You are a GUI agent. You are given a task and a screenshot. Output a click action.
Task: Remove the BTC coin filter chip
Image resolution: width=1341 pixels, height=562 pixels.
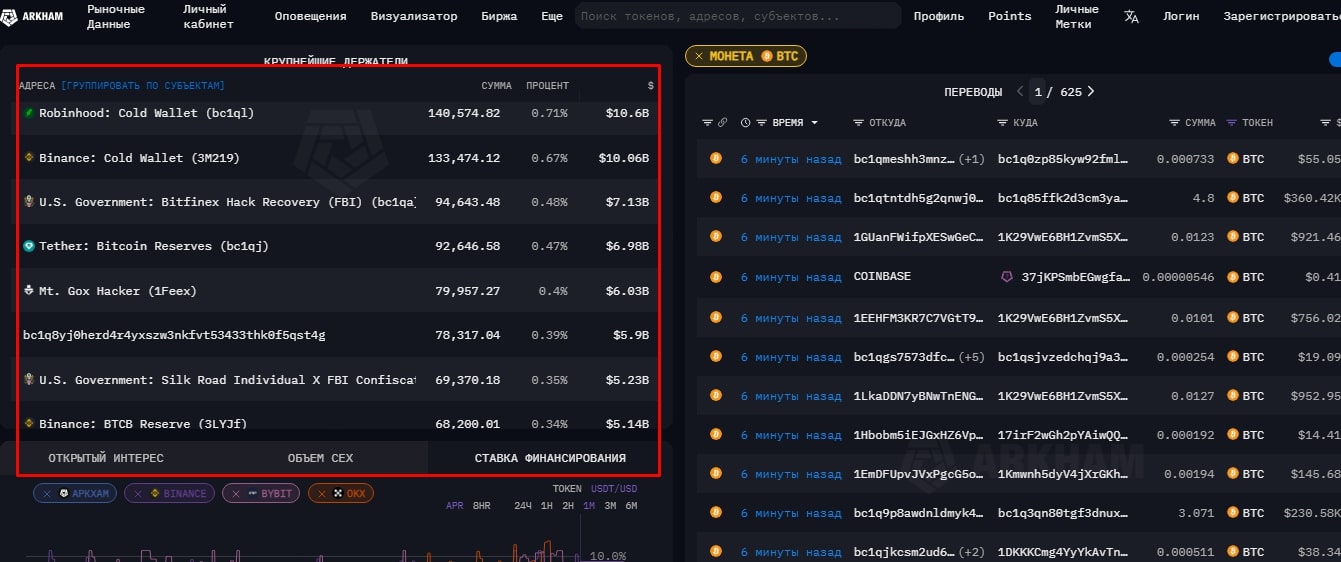(699, 56)
